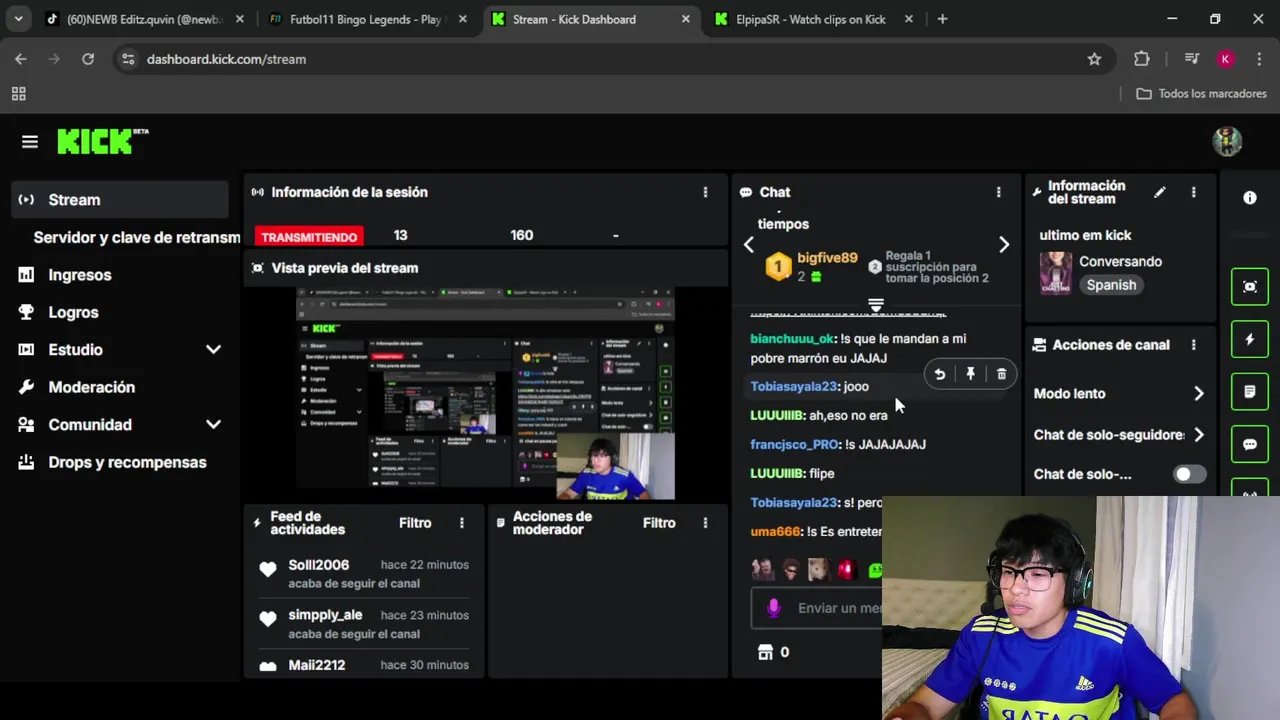1280x720 pixels.
Task: Open the user profile avatar menu
Action: point(1227,142)
